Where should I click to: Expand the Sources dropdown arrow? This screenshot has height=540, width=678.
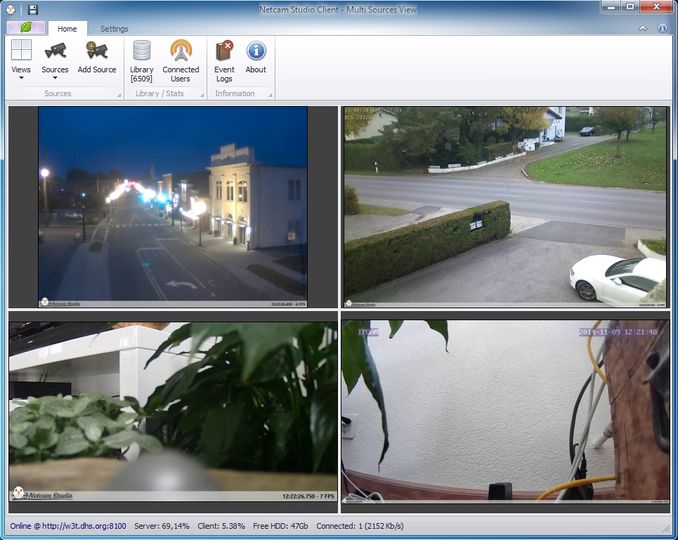tap(55, 78)
